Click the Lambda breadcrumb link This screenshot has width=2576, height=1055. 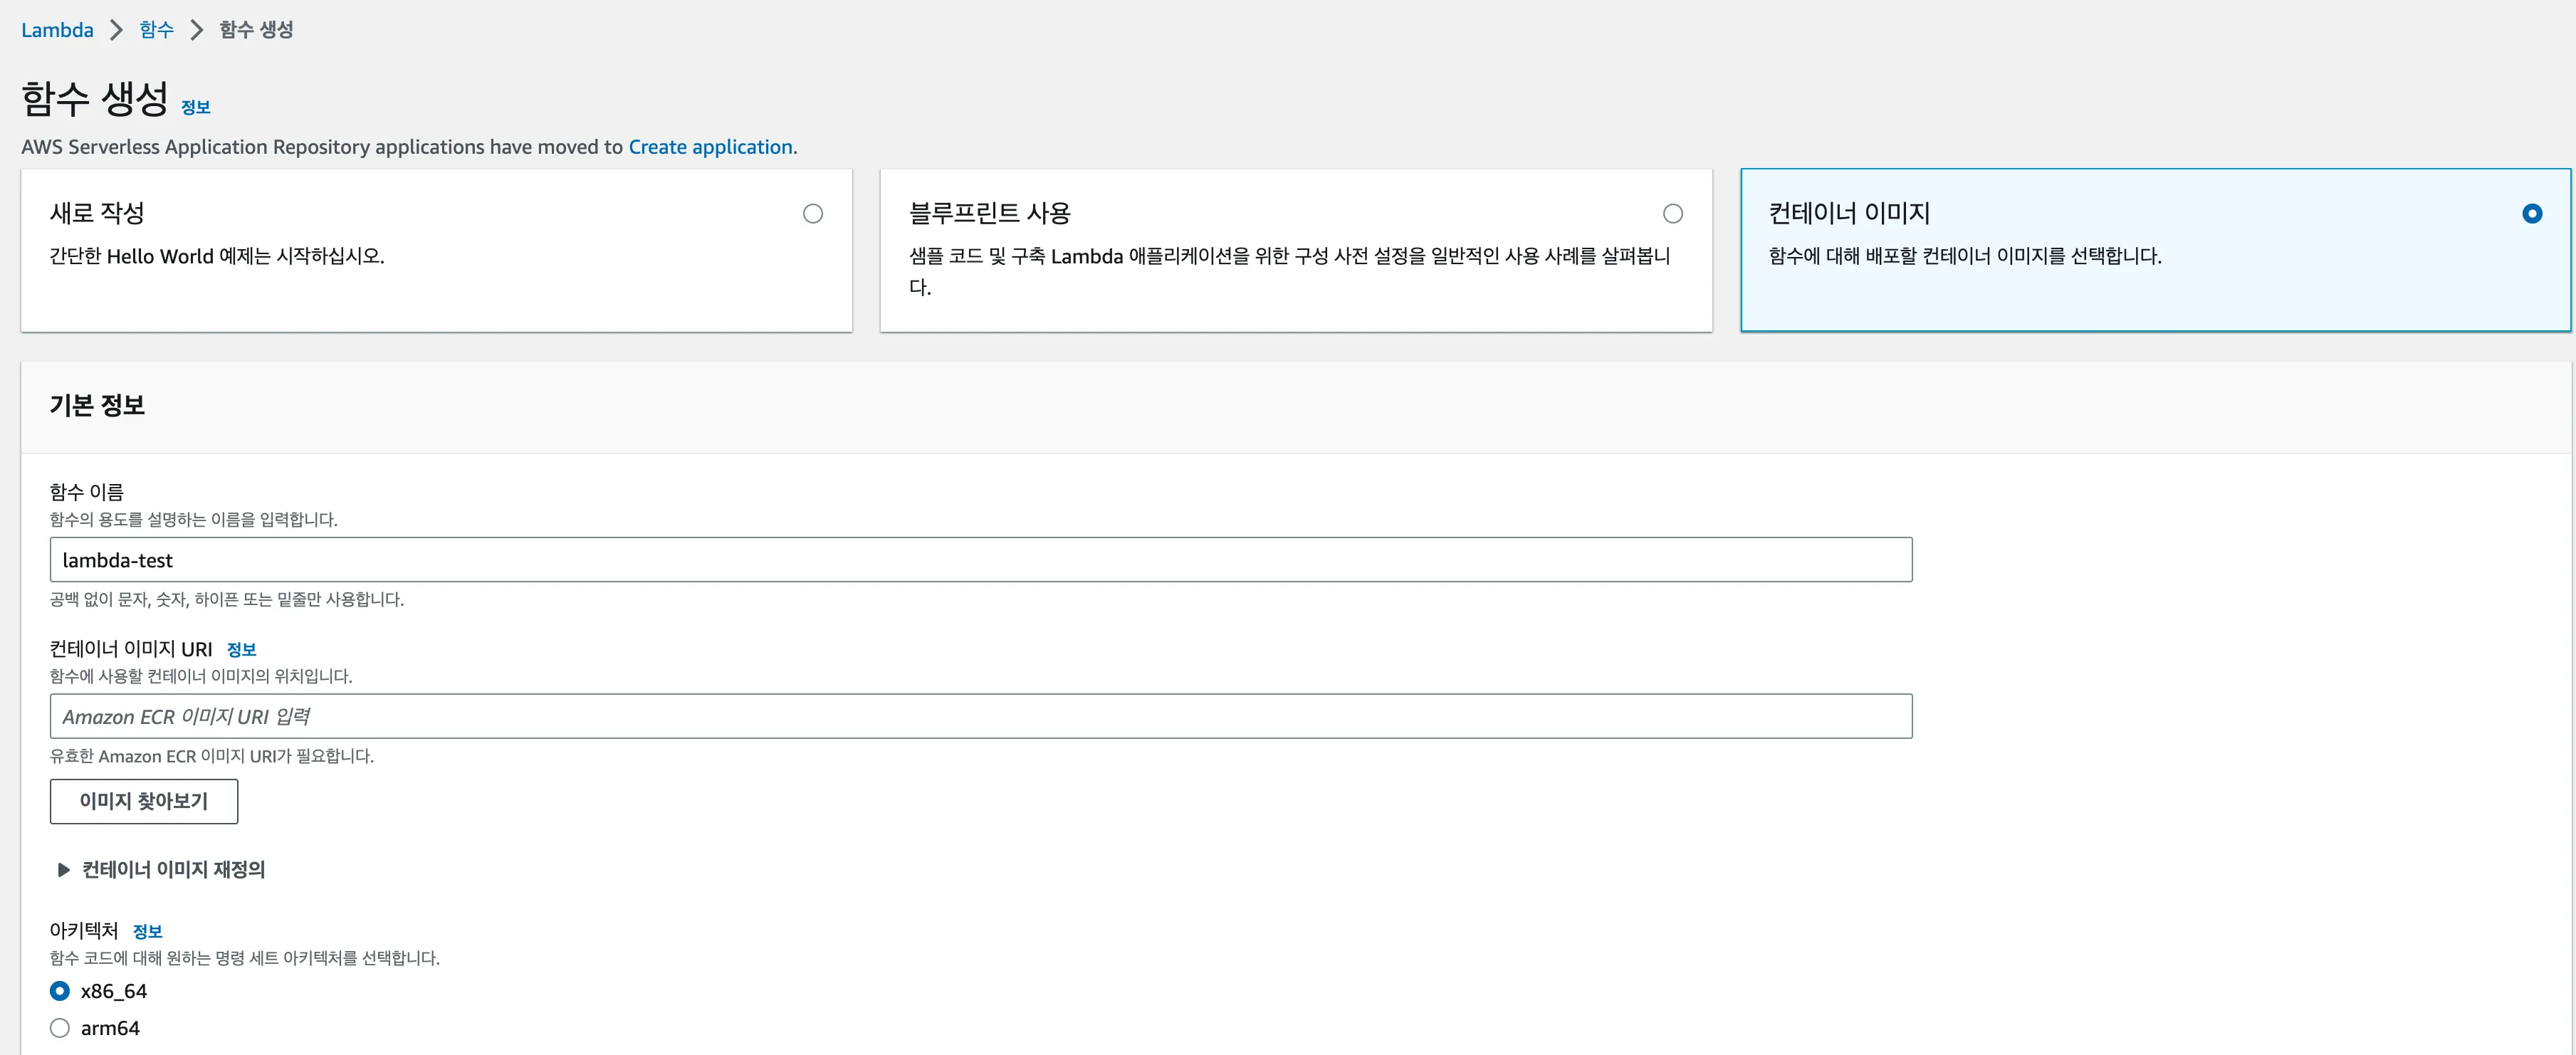click(57, 30)
